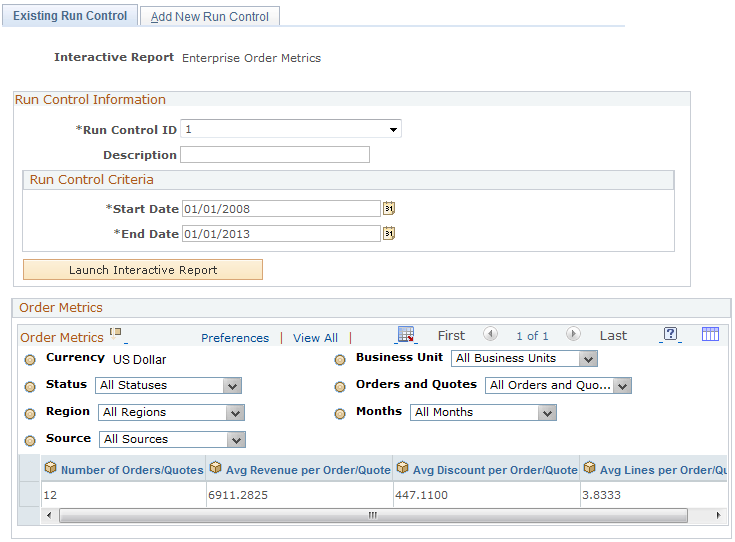Click cube icon beside Number of Orders/Quotes
Screen dimensions: 735x542
[x=51, y=468]
